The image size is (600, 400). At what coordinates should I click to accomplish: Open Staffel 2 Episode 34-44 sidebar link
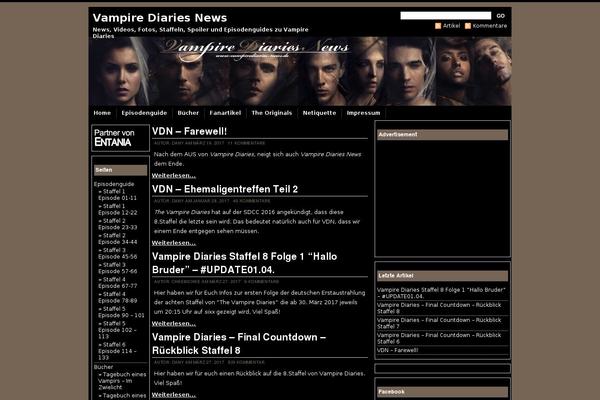coord(117,239)
